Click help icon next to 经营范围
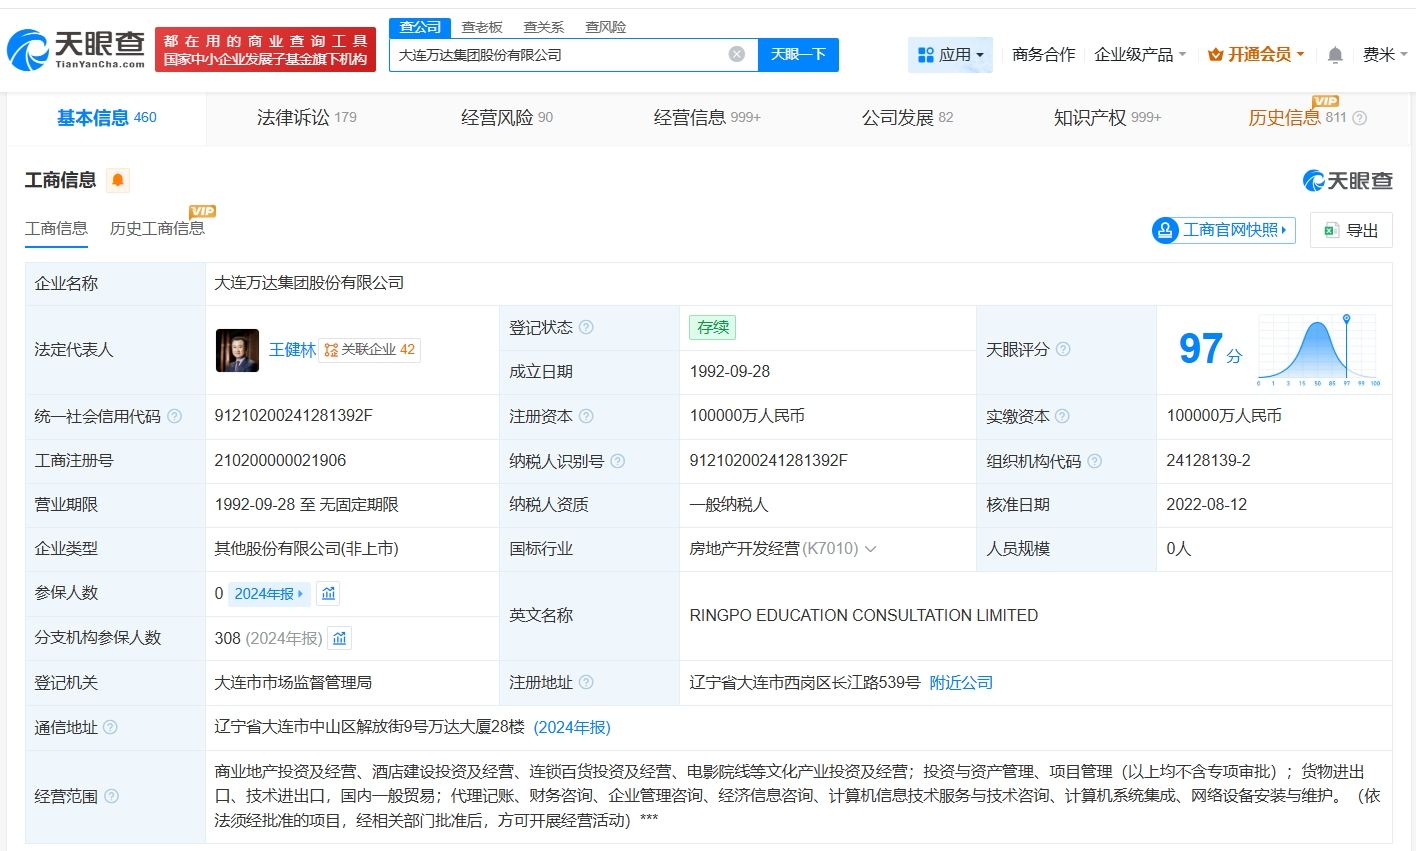 click(112, 796)
